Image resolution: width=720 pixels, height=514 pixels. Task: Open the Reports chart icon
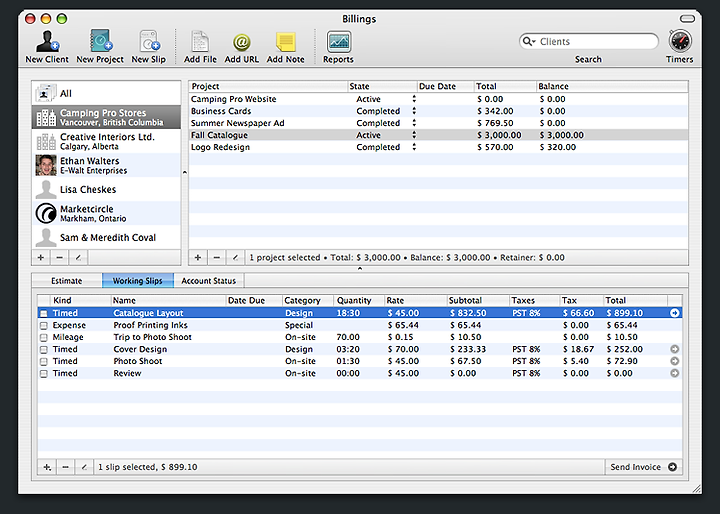coord(339,42)
